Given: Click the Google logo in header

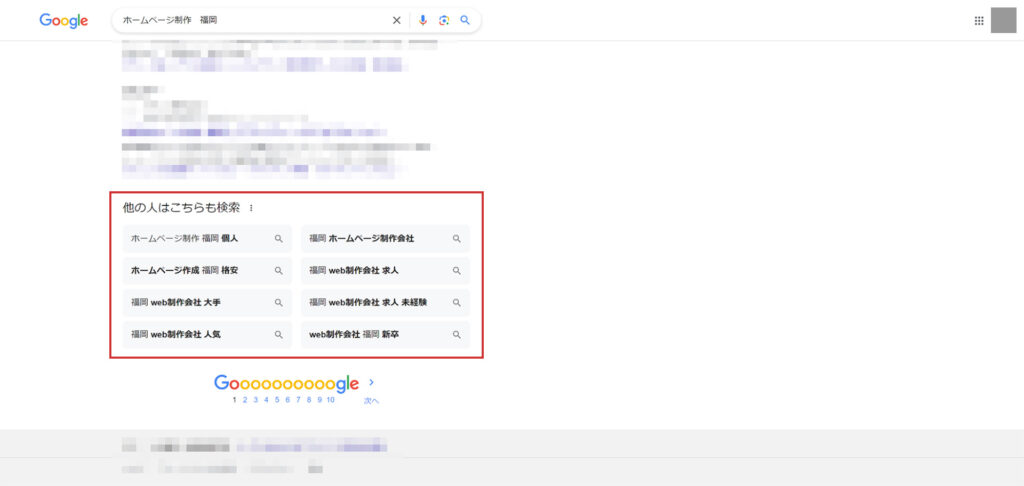Looking at the screenshot, I should pyautogui.click(x=64, y=20).
